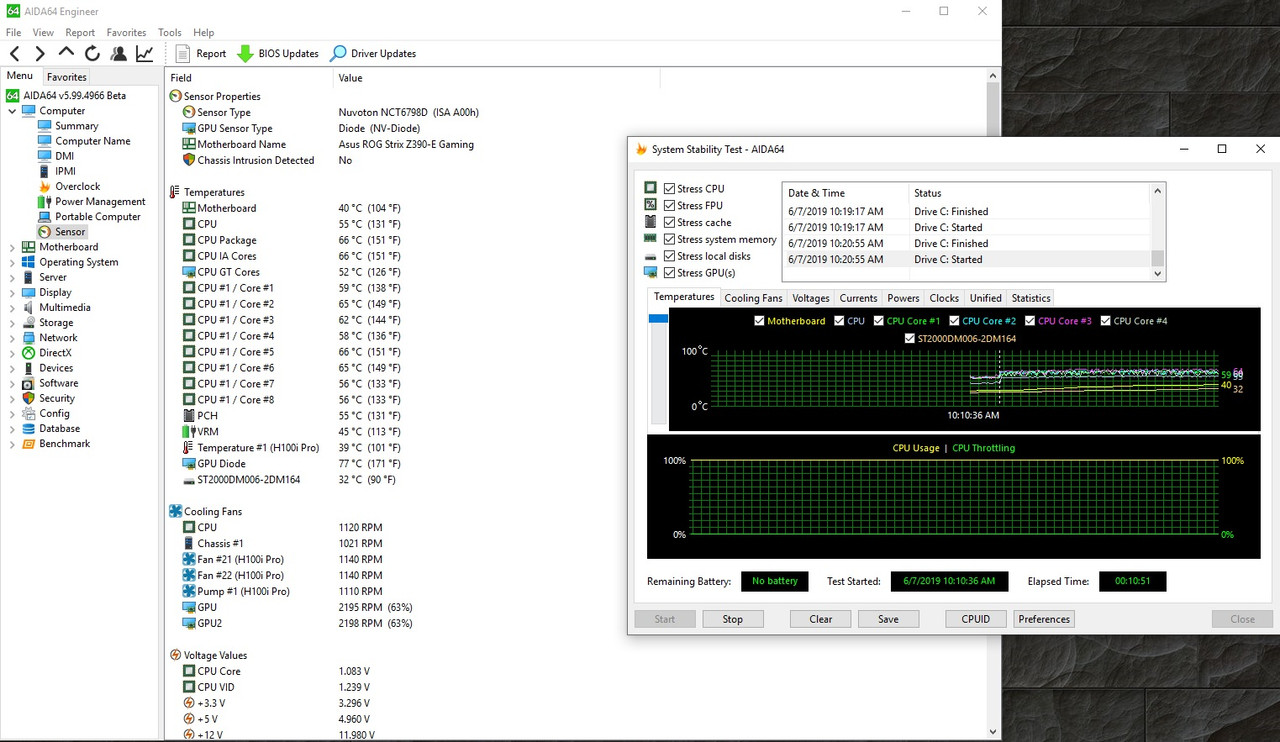The image size is (1280, 742).
Task: Toggle the Stress GPU(s) checkbox
Action: pyautogui.click(x=669, y=273)
